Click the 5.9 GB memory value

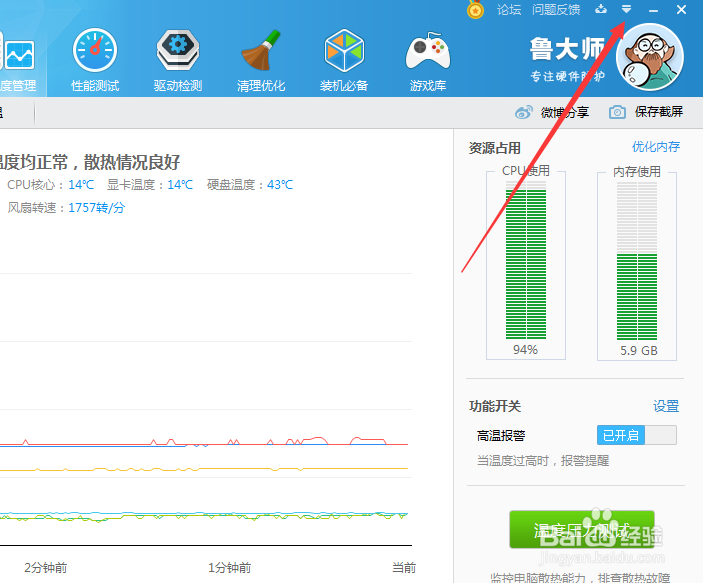pos(639,351)
